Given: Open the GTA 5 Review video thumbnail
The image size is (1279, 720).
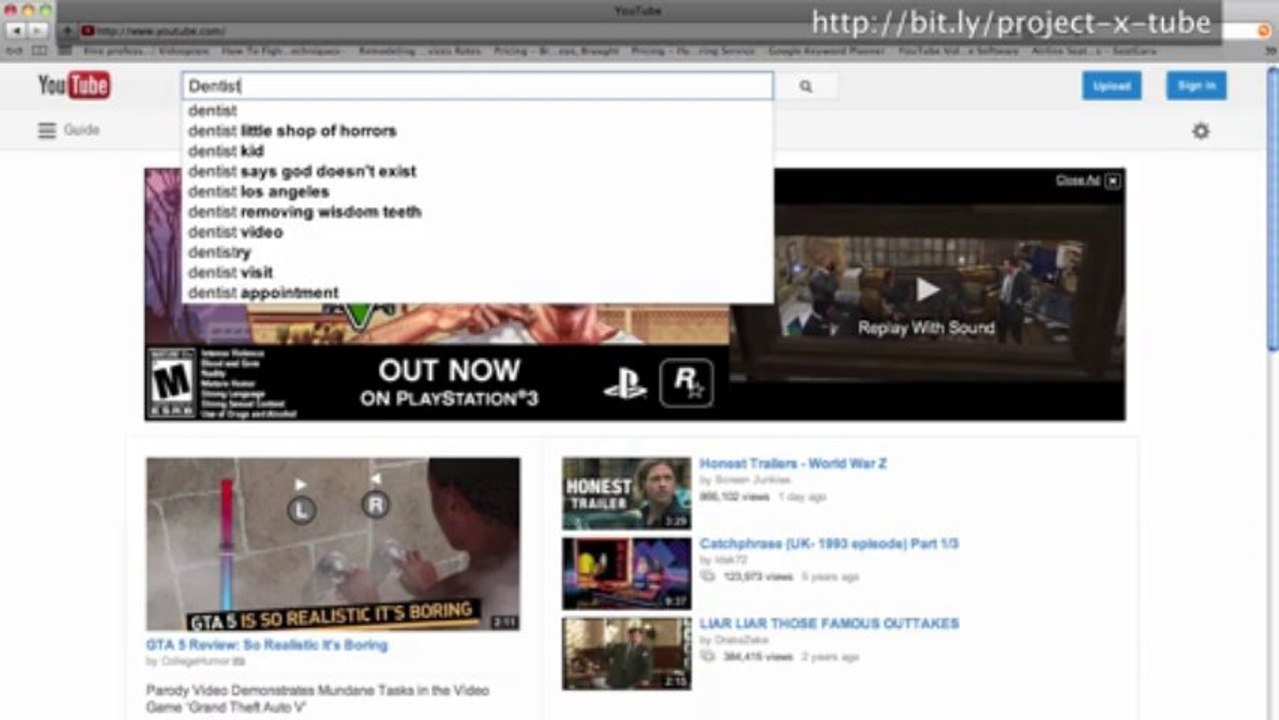Looking at the screenshot, I should tap(333, 544).
